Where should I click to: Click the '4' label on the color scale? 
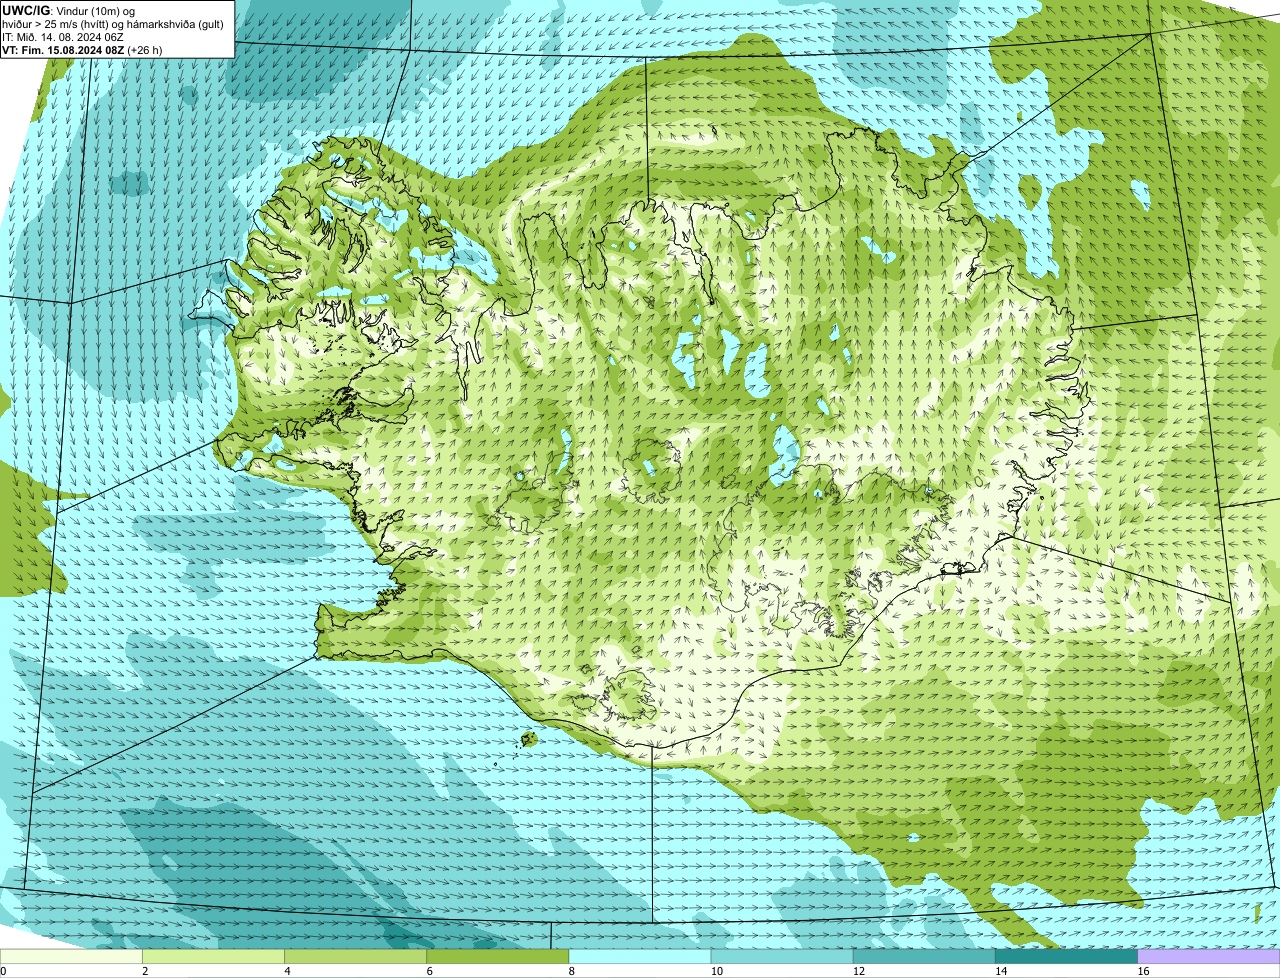pos(287,971)
